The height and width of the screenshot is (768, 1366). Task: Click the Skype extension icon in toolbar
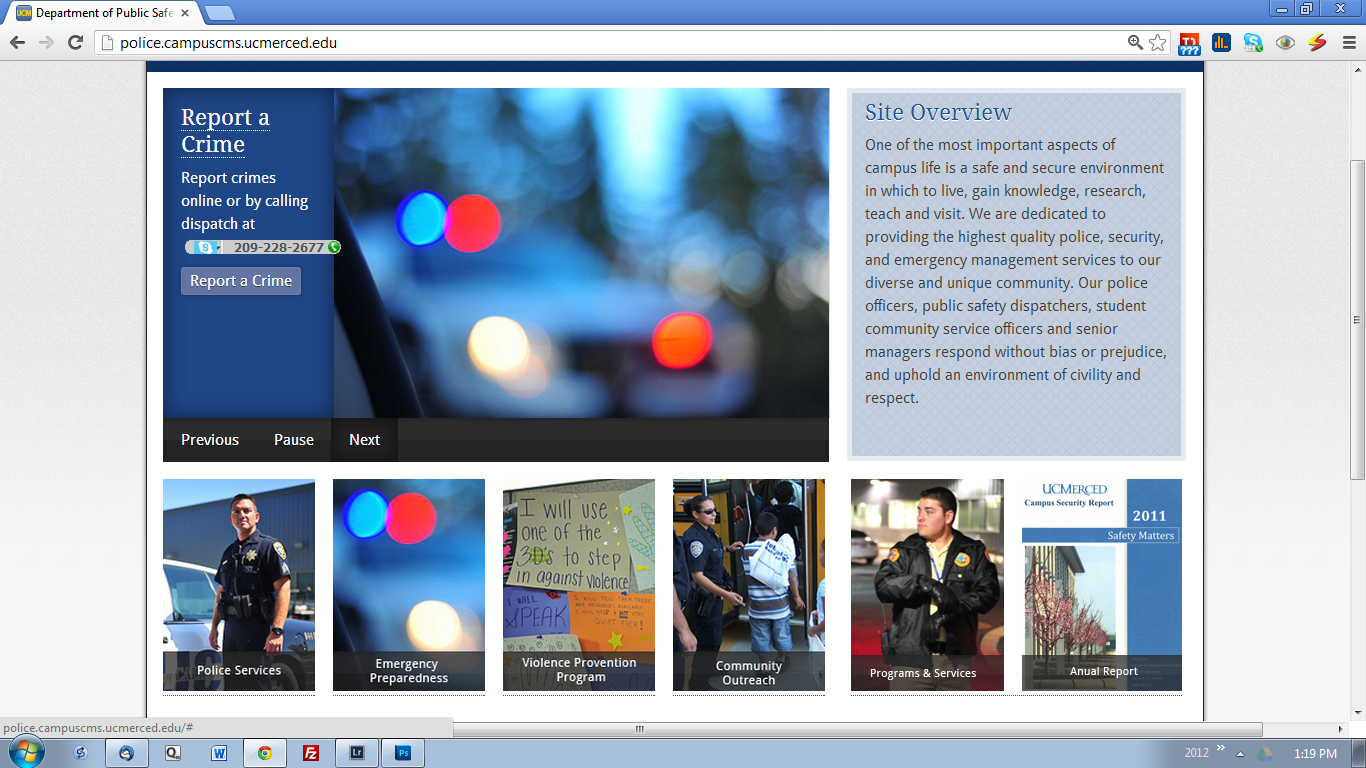(x=1253, y=42)
